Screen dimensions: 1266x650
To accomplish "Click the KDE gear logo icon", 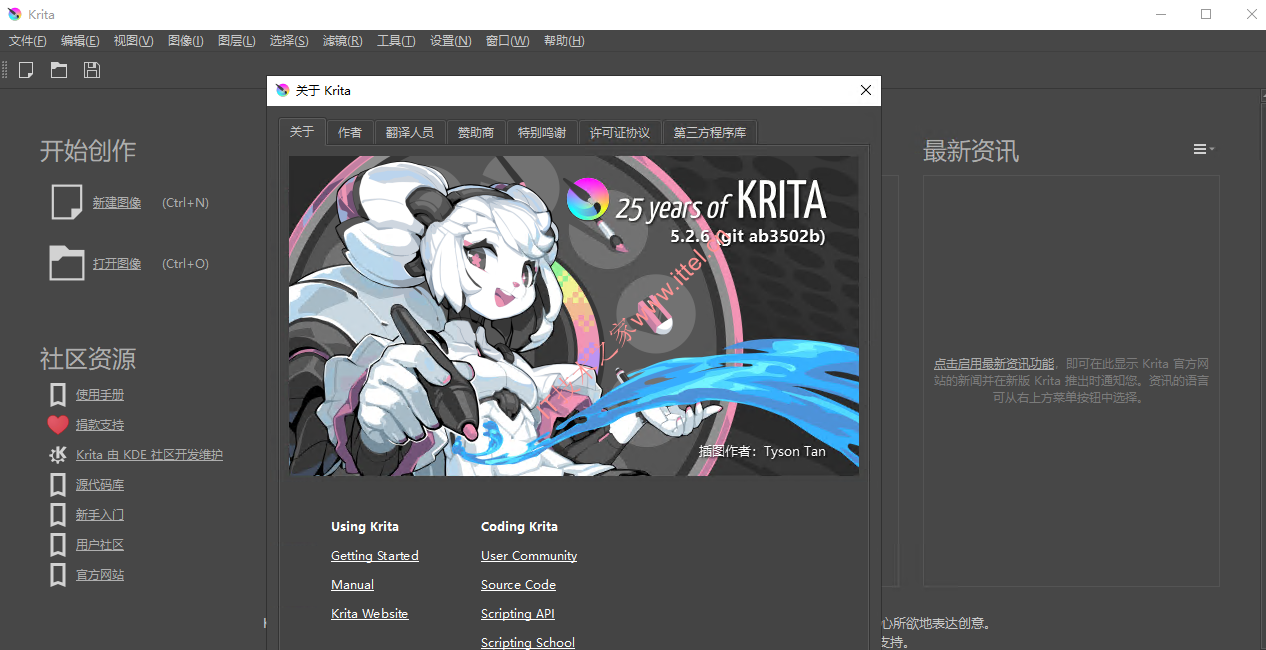I will 58,455.
